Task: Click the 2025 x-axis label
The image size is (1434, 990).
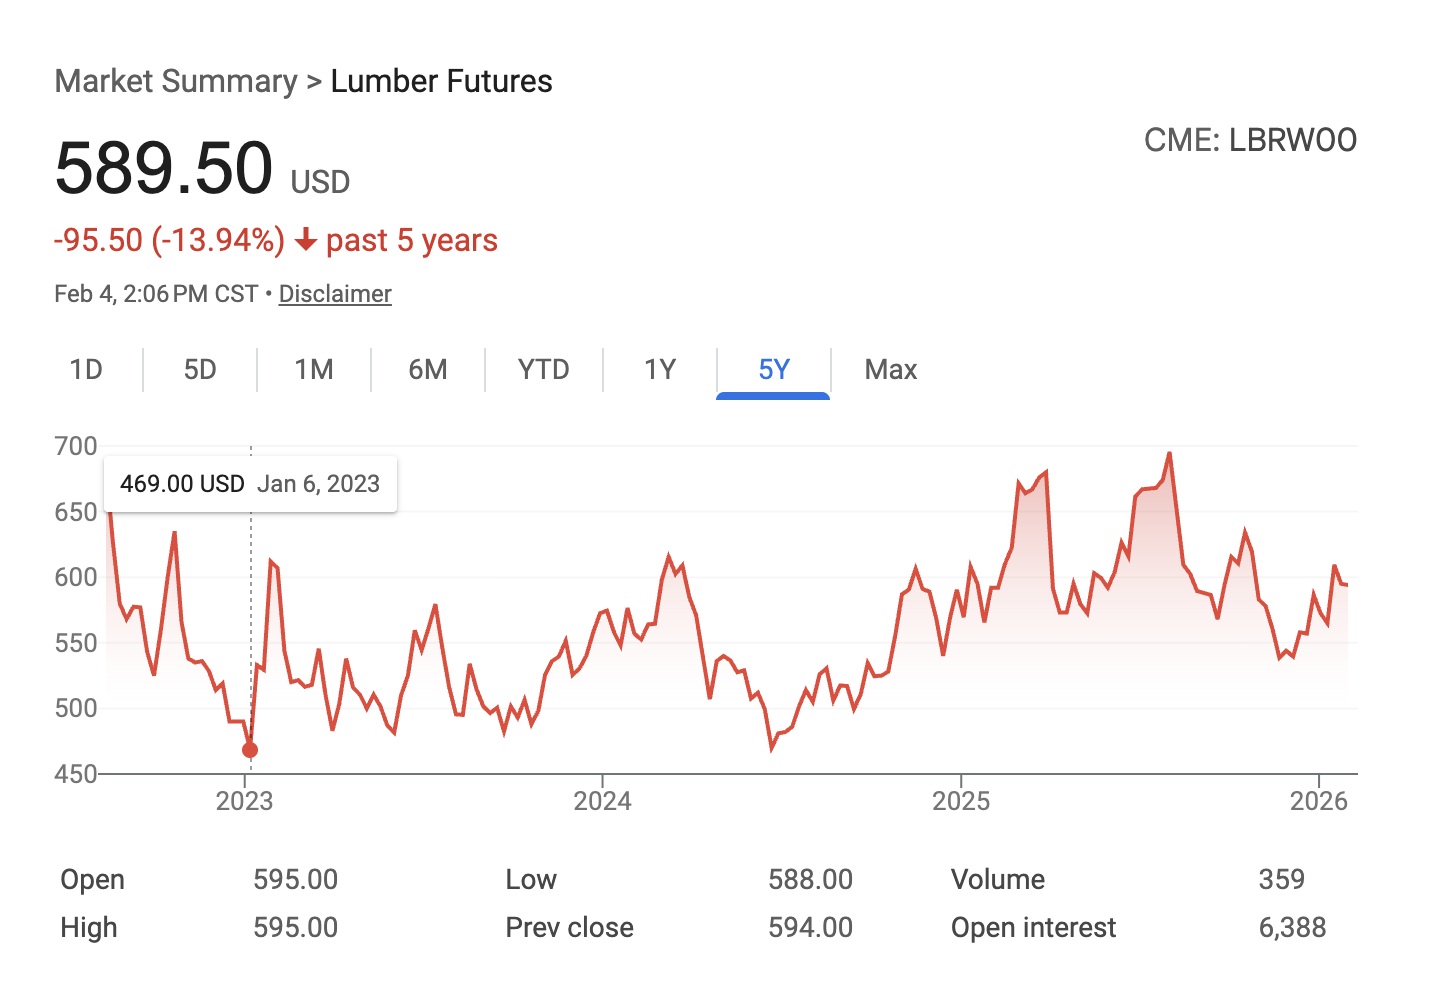Action: (x=961, y=801)
